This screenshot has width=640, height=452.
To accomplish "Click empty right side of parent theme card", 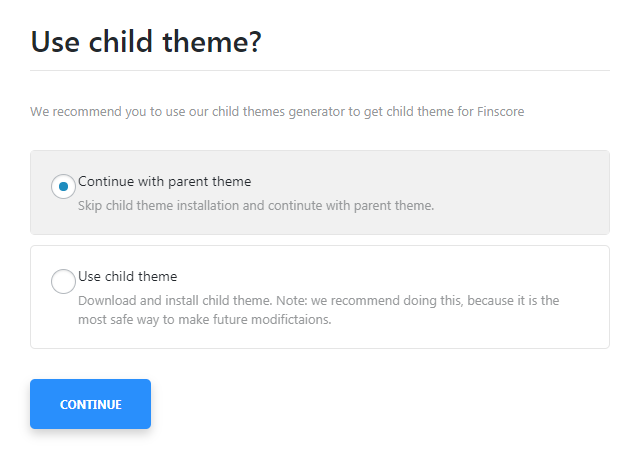I will (540, 192).
